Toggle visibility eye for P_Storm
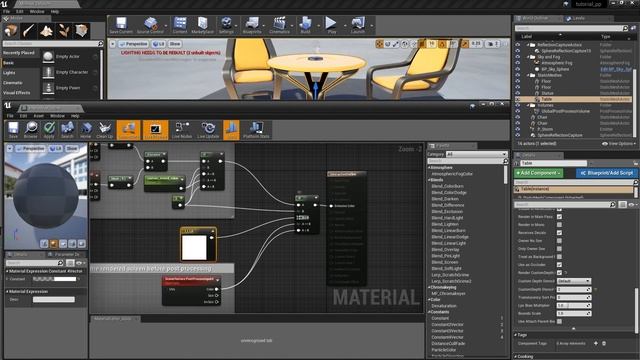640x360 pixels. pyautogui.click(x=518, y=129)
